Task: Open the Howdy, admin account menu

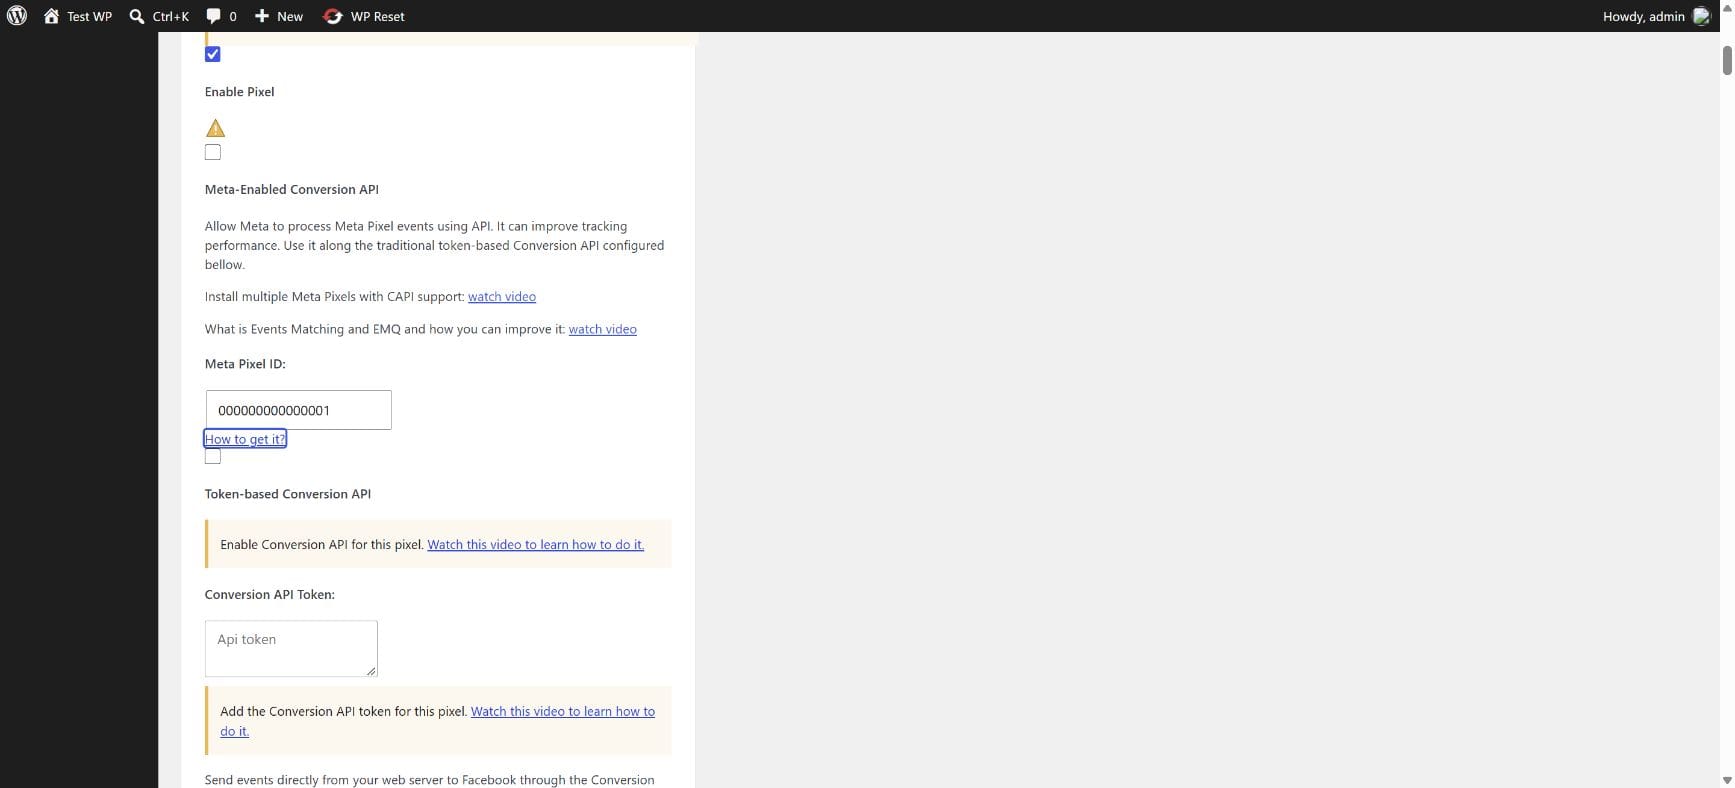Action: [x=1656, y=16]
